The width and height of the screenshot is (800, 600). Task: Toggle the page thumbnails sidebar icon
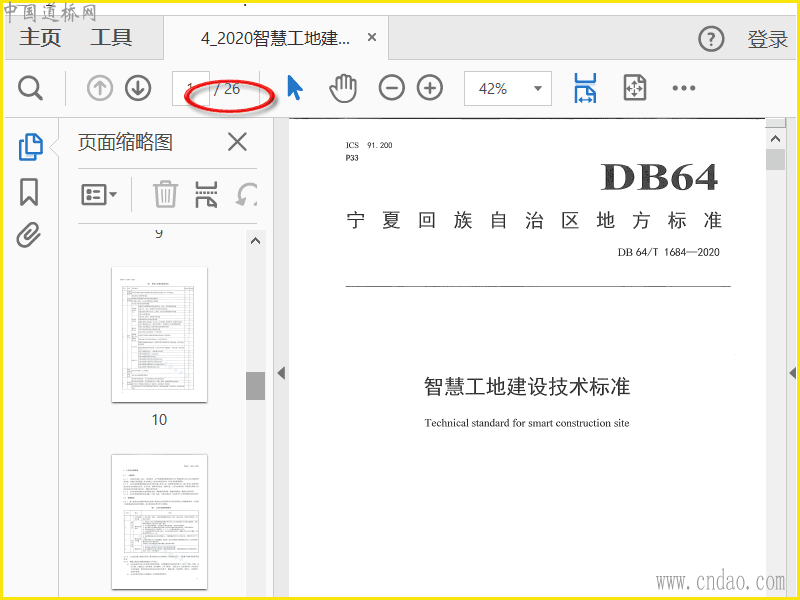click(31, 147)
